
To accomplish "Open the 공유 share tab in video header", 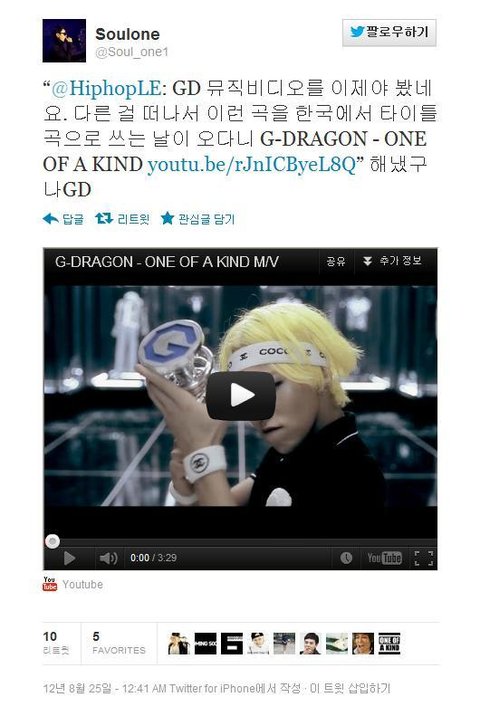I will click(x=336, y=261).
